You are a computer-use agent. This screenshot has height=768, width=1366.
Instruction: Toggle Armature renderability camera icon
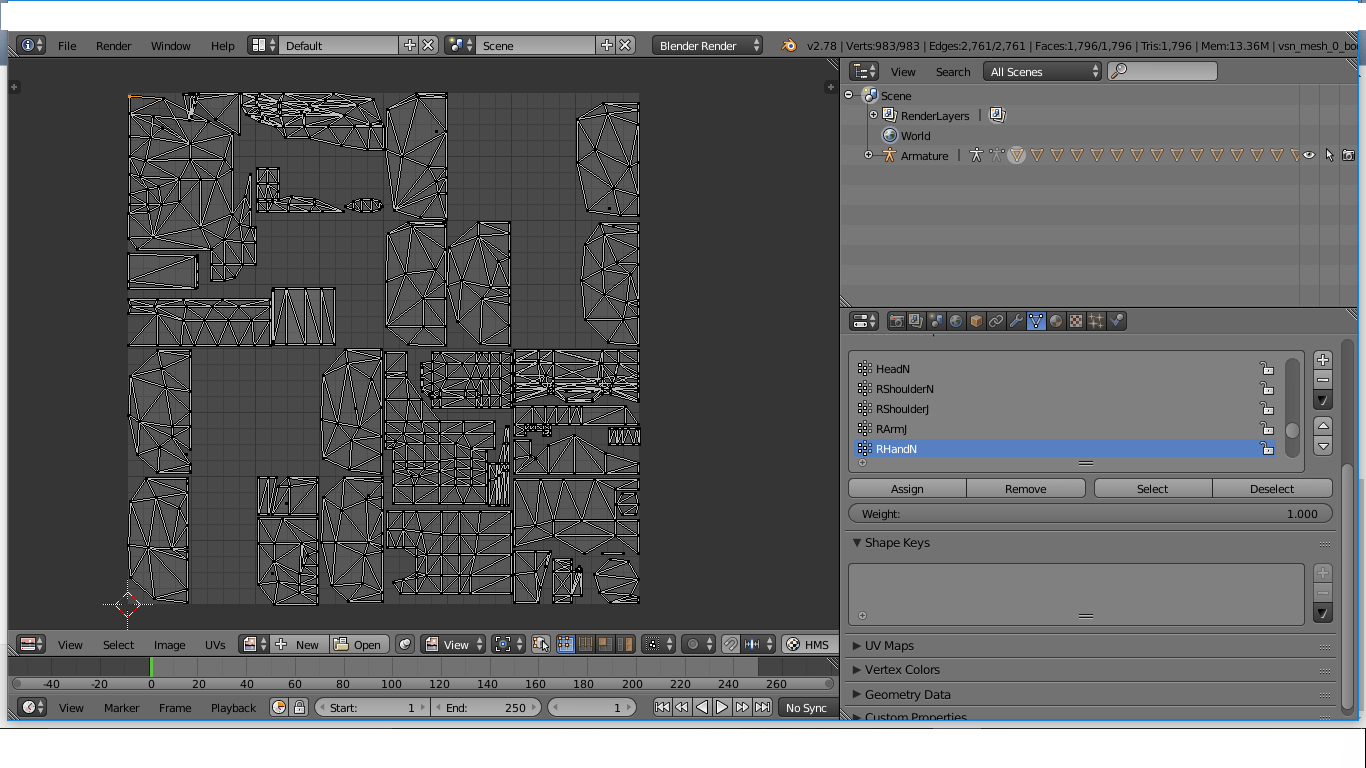click(1348, 155)
